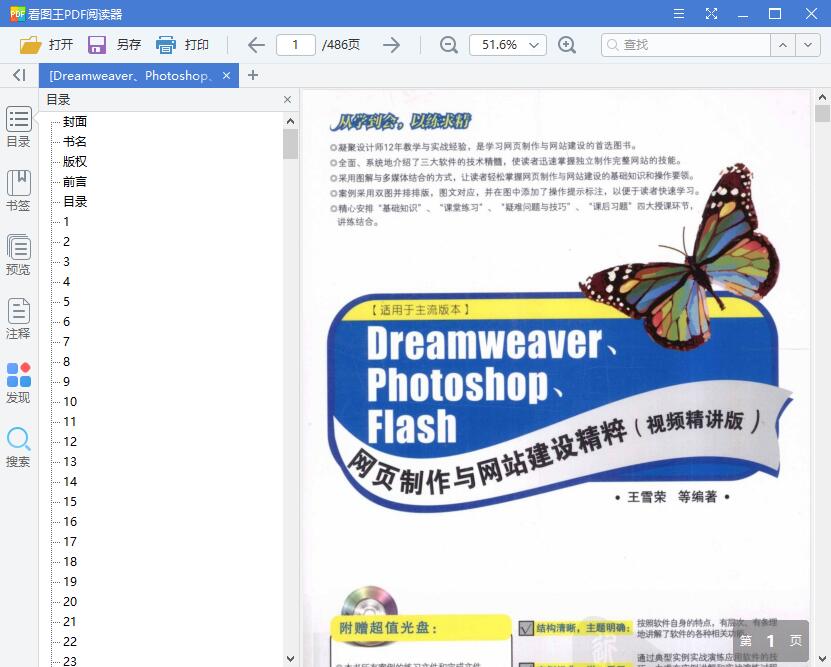Screen dimensions: 831x667
Task: Open the 搜索 search sidebar panel
Action: 19,447
